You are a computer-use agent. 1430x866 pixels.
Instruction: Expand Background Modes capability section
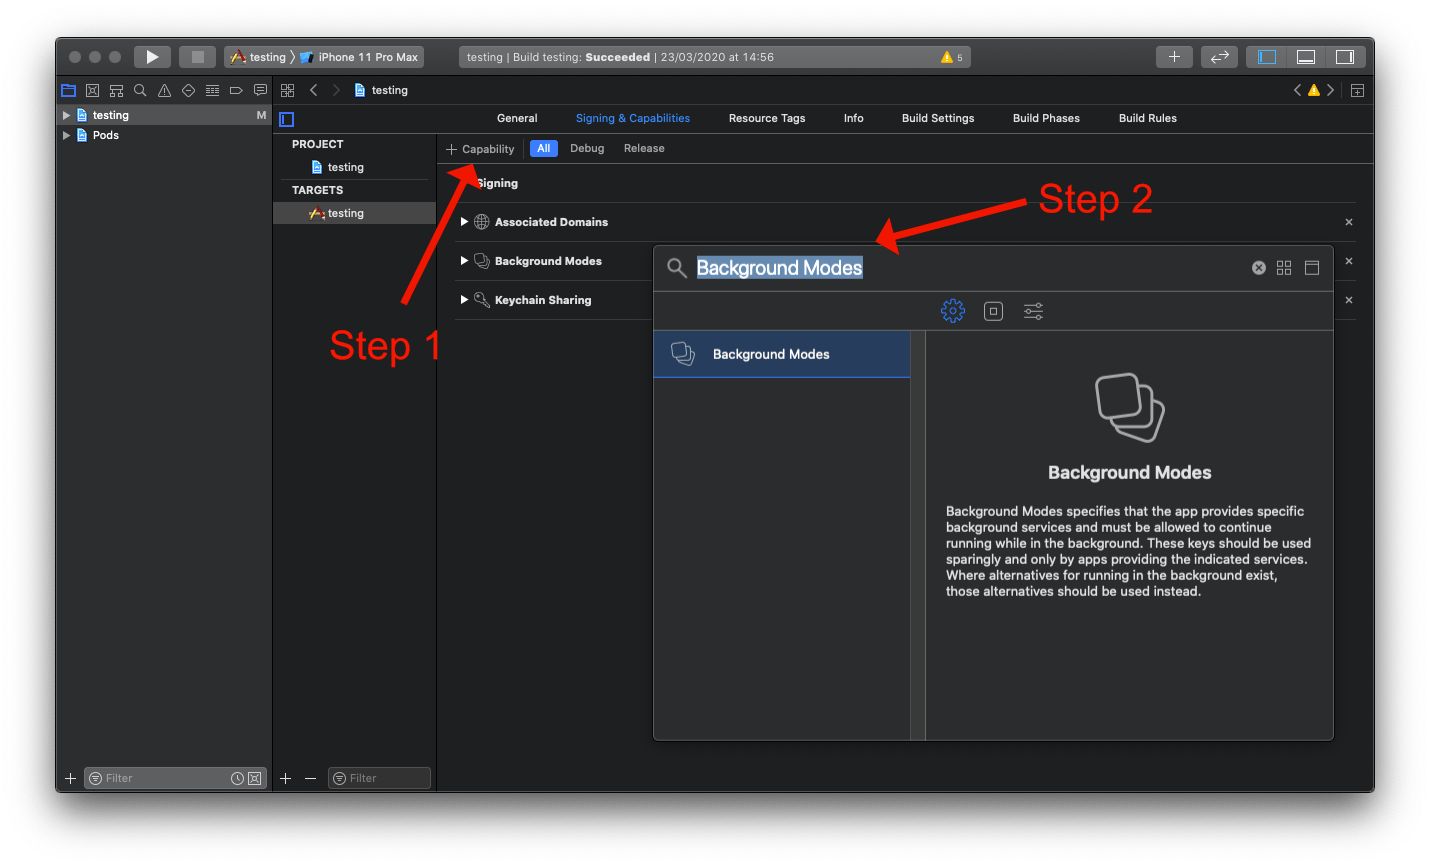tap(464, 261)
